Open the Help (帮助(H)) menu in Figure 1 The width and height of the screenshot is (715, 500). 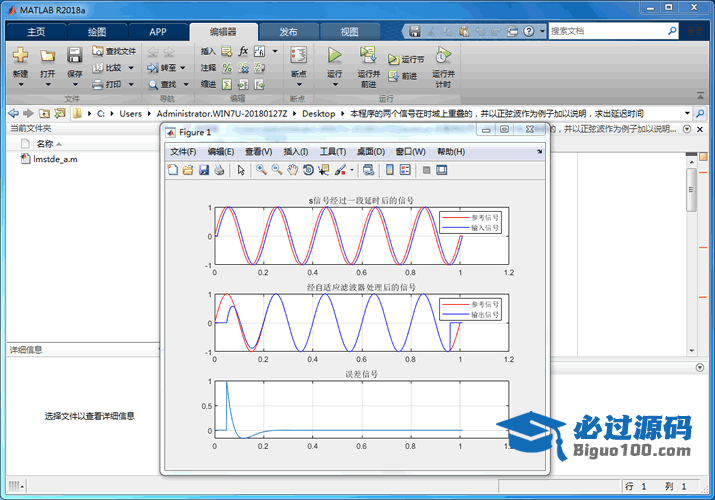(x=451, y=151)
